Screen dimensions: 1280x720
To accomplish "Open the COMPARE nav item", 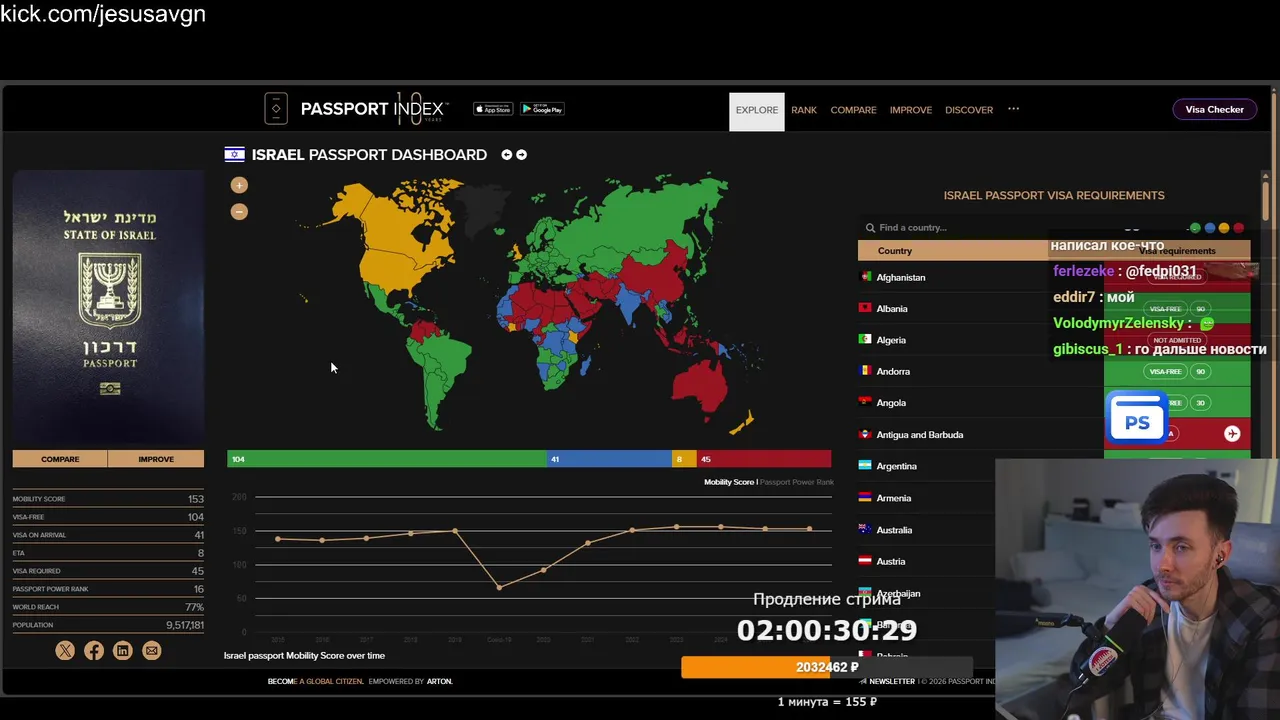I will coord(853,110).
